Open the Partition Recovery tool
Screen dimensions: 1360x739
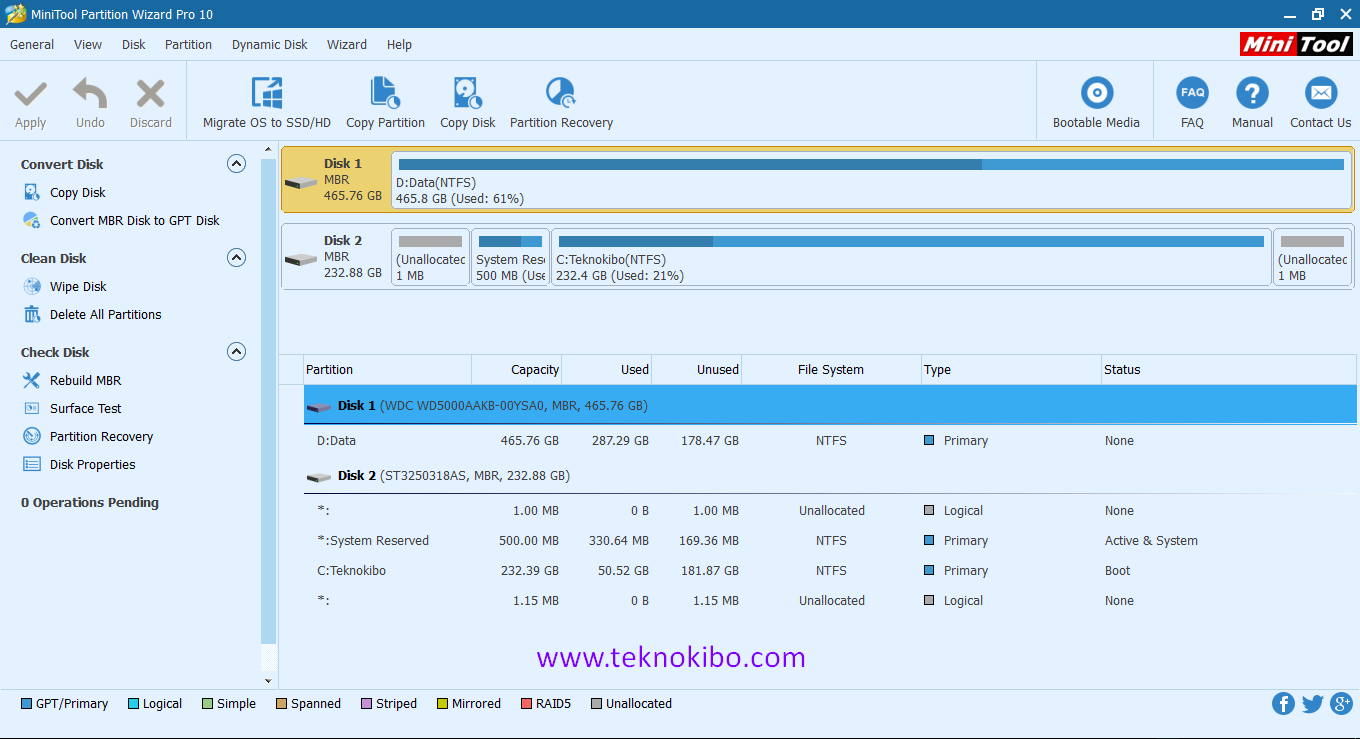pos(560,100)
